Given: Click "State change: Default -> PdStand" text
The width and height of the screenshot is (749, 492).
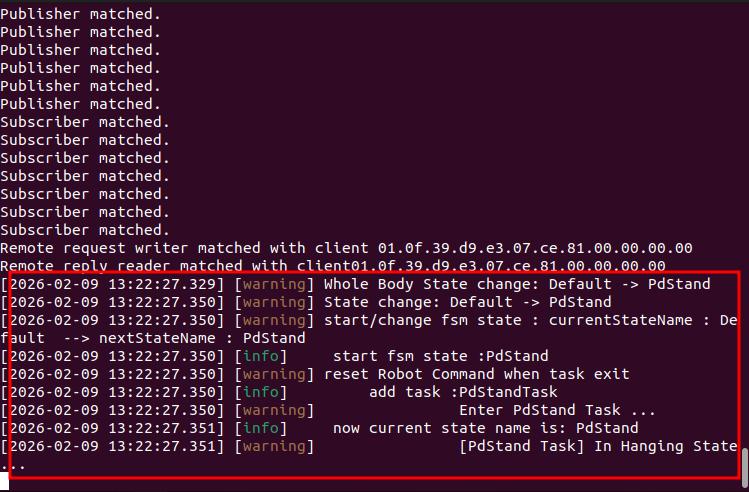Looking at the screenshot, I should point(468,302).
